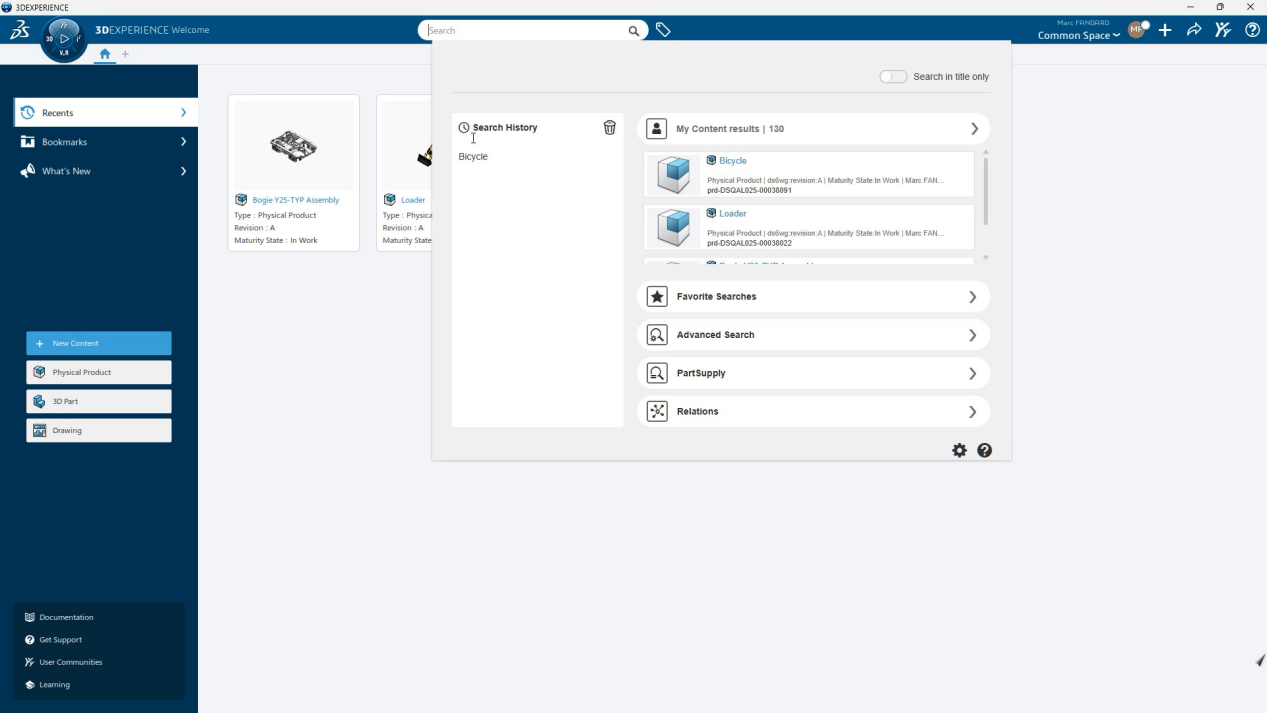Open the 6WTags tag icon
Screen dimensions: 1267x713
pyautogui.click(x=662, y=30)
